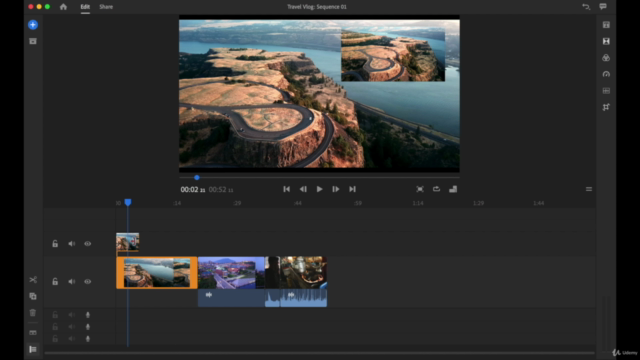This screenshot has height=360, width=640.
Task: Lock the first audio track
Action: click(x=55, y=315)
